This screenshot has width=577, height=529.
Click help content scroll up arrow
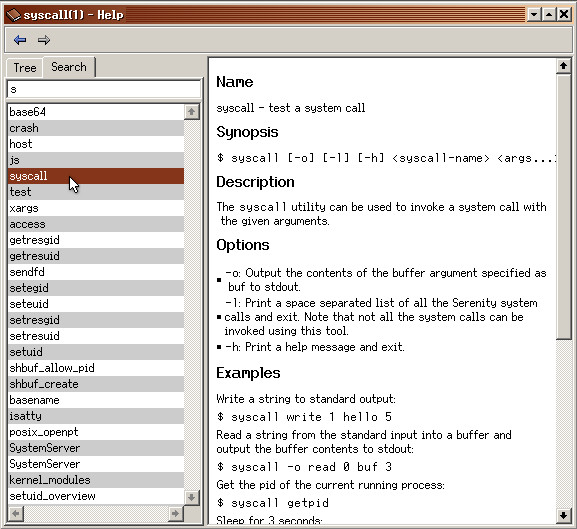(x=563, y=66)
